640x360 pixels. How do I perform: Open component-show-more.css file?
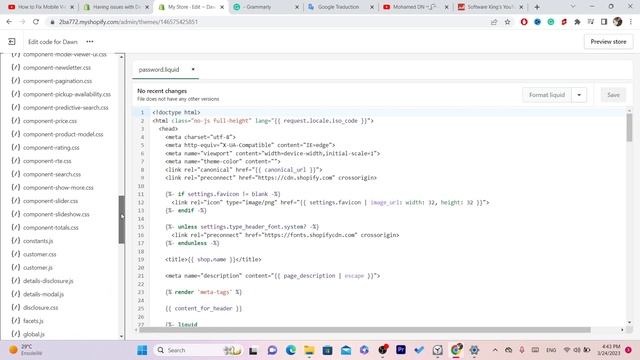coord(58,188)
